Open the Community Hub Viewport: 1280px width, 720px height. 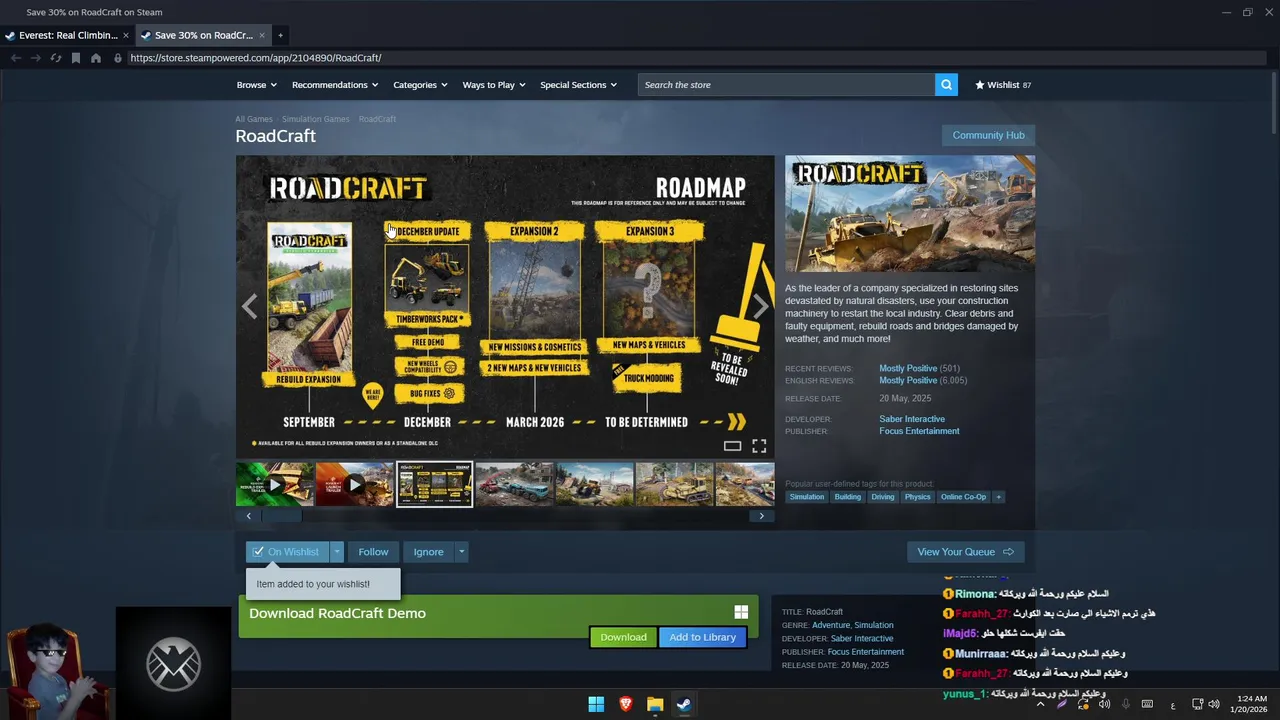coord(988,135)
